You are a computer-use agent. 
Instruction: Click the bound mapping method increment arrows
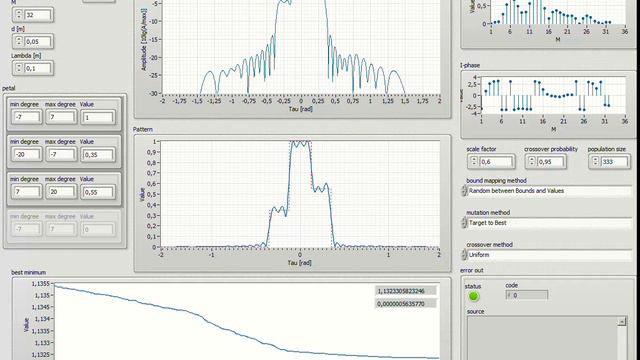coord(464,191)
